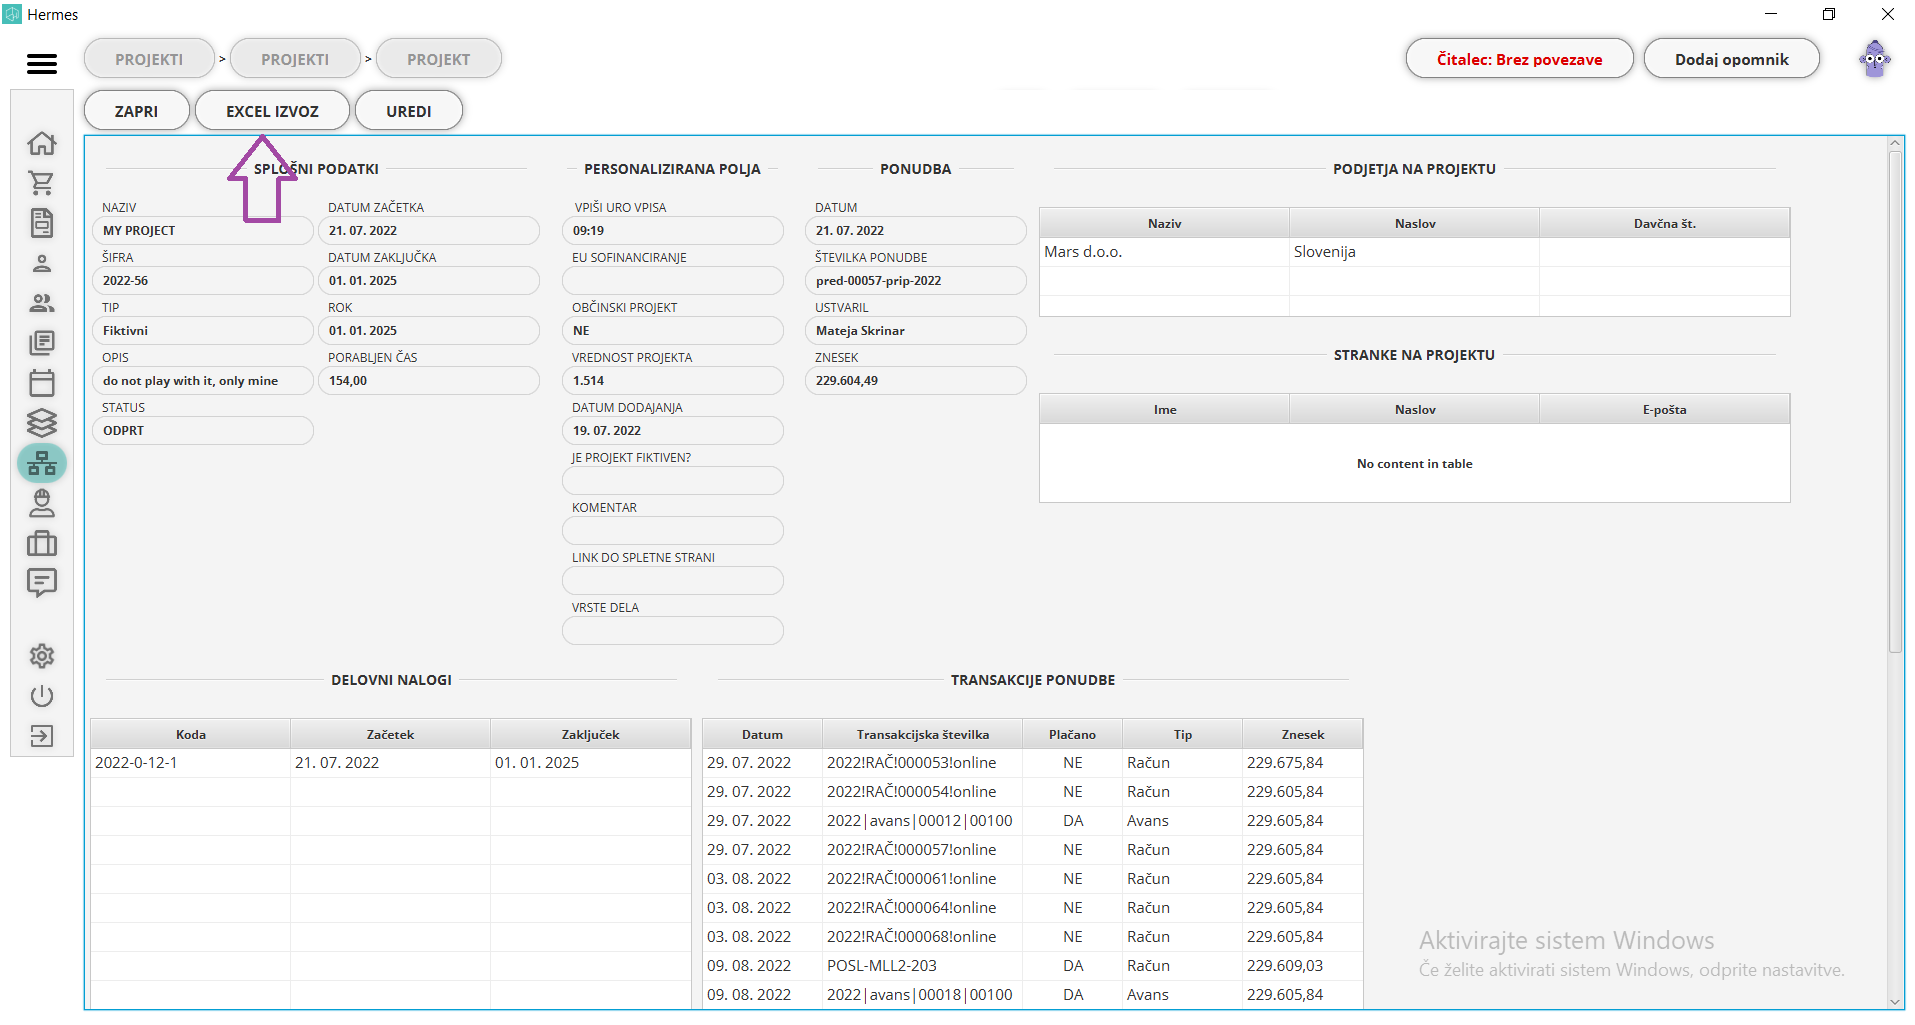Select company row Mars d.o.o.

point(1414,252)
